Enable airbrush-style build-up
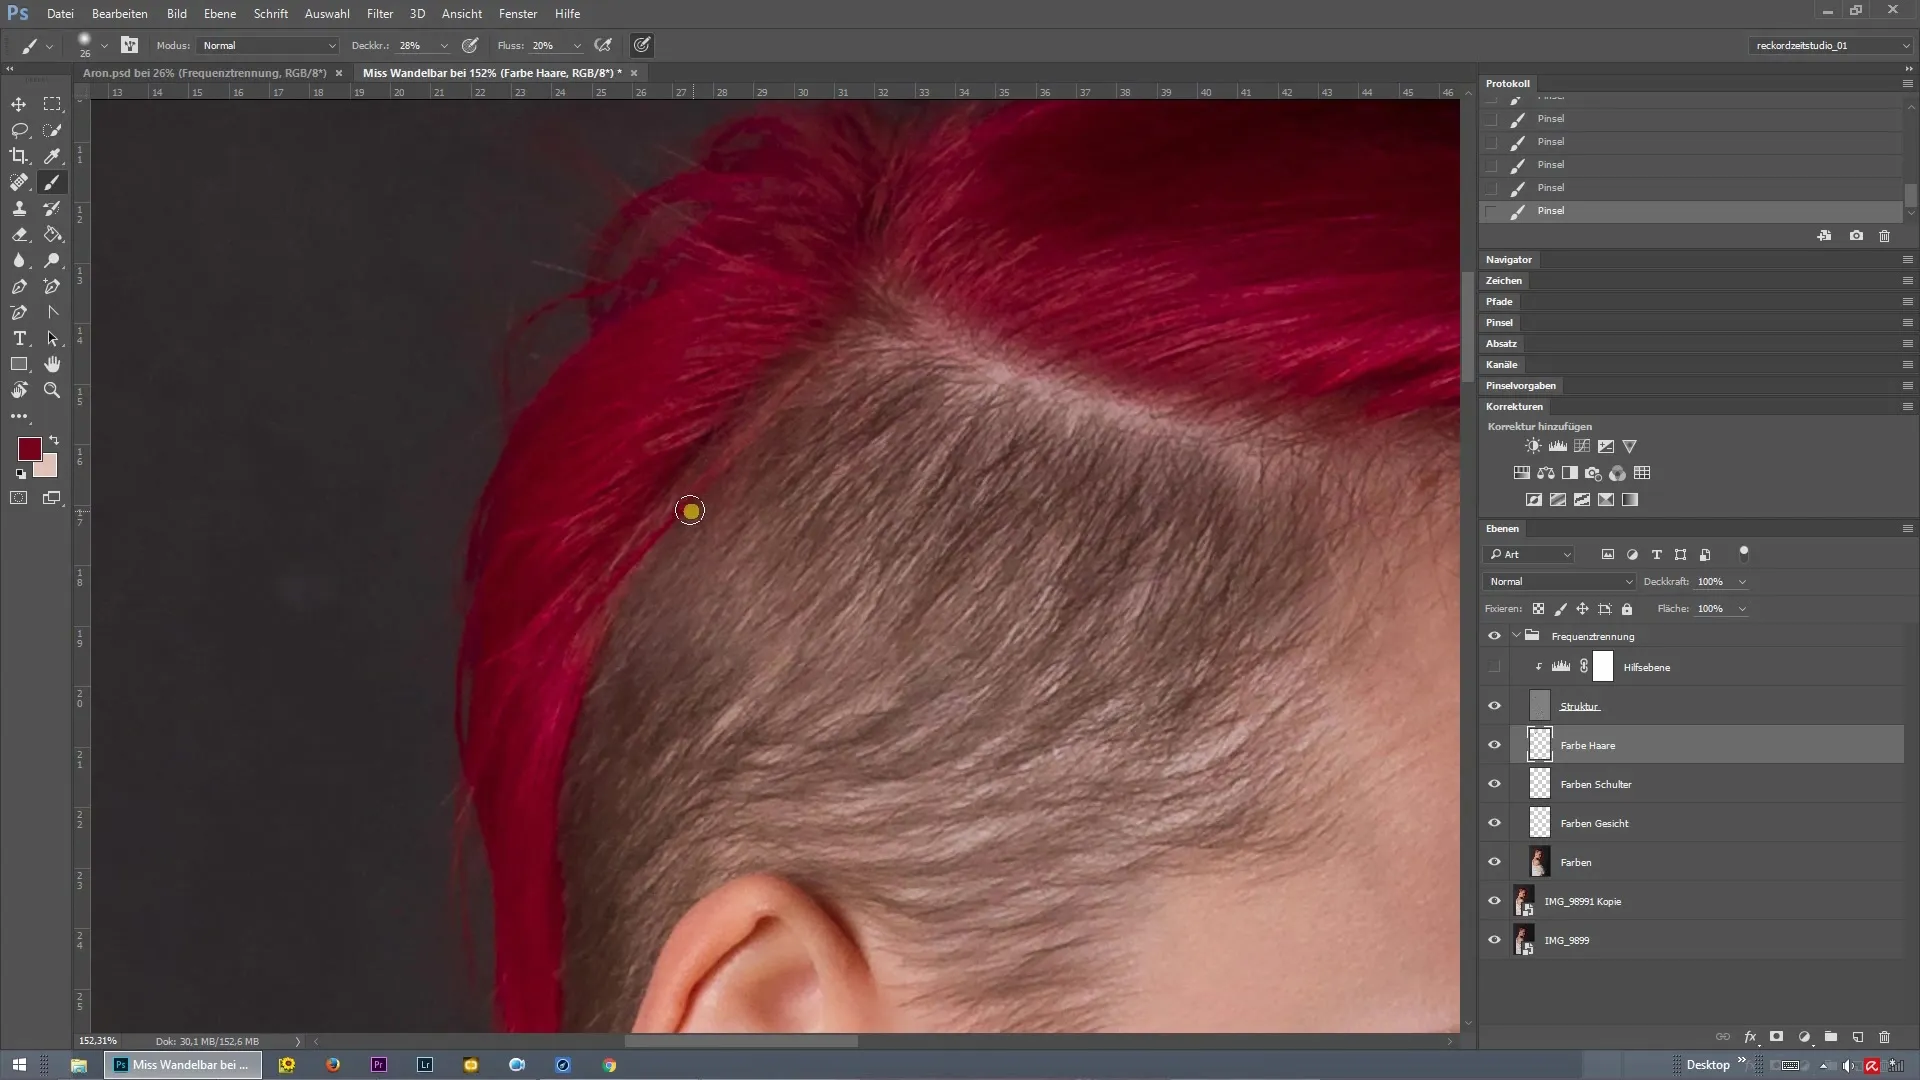1920x1080 pixels. (603, 45)
